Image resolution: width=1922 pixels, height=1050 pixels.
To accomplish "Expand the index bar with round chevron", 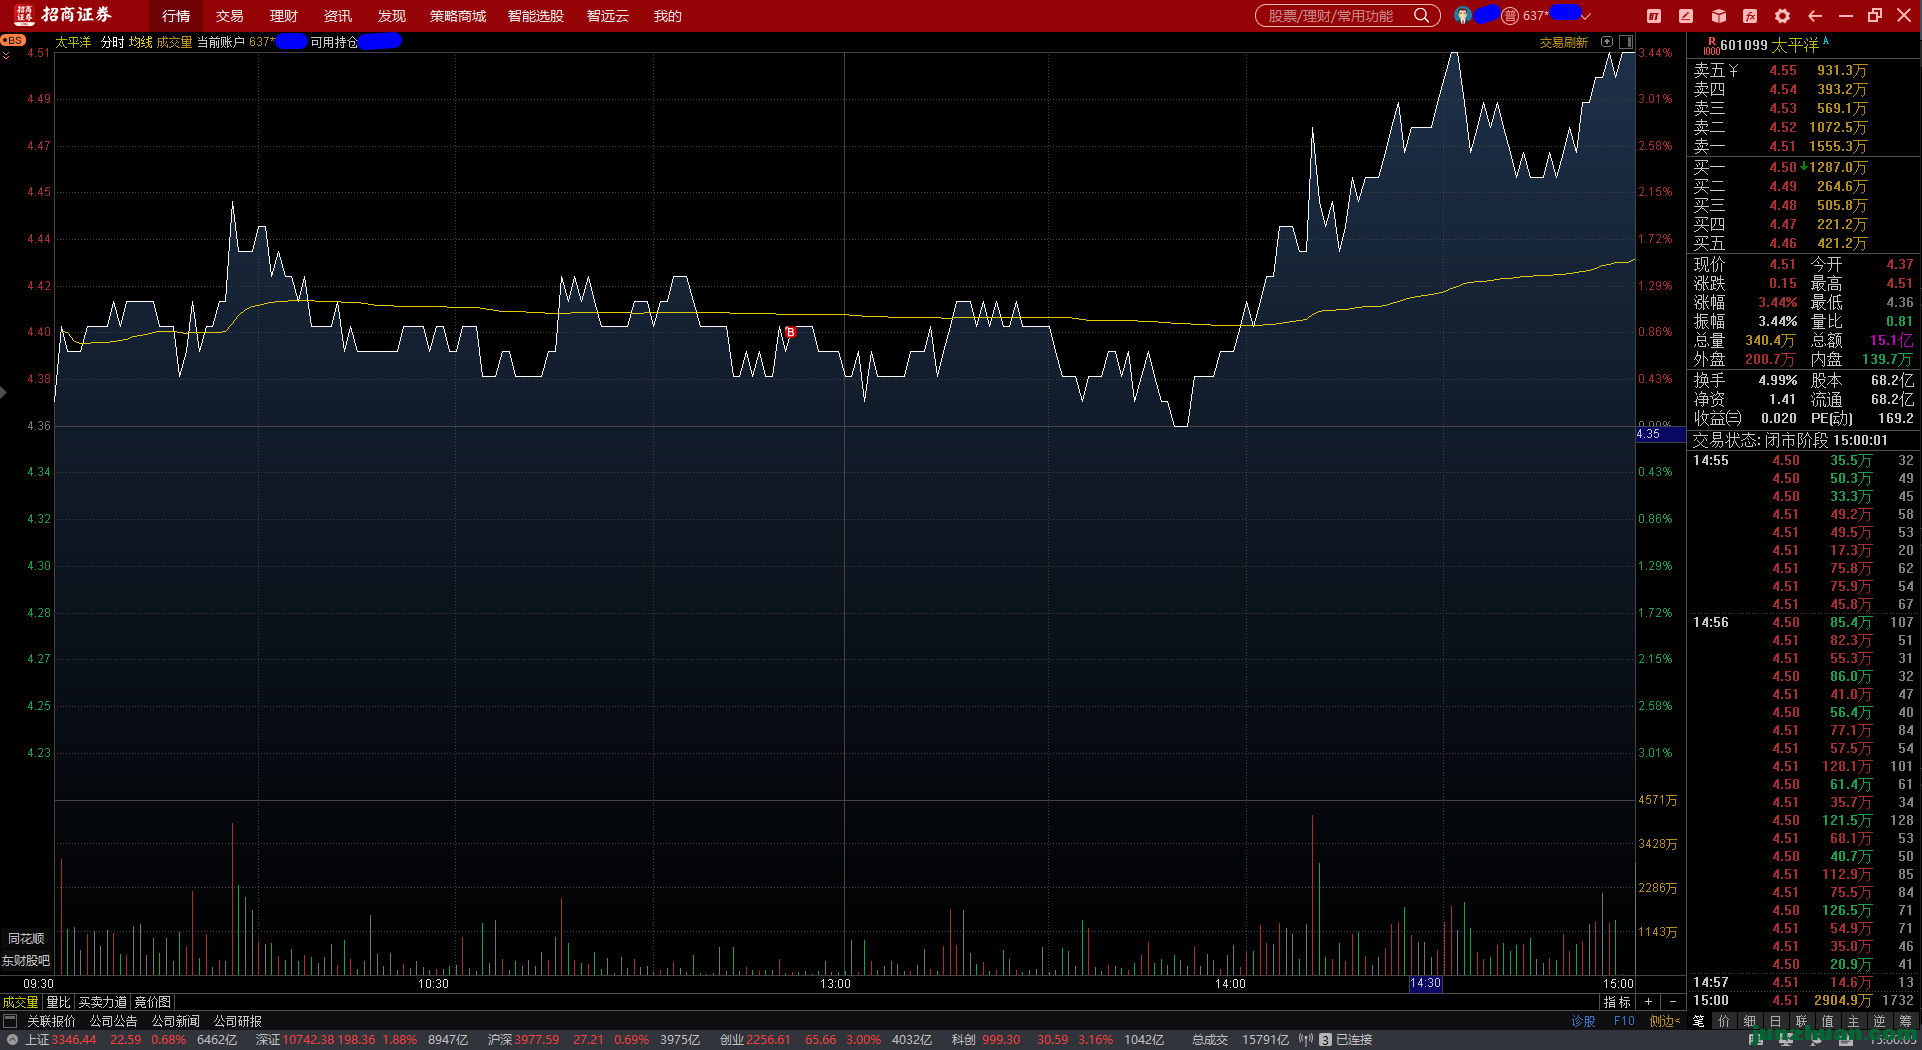I will point(11,1040).
